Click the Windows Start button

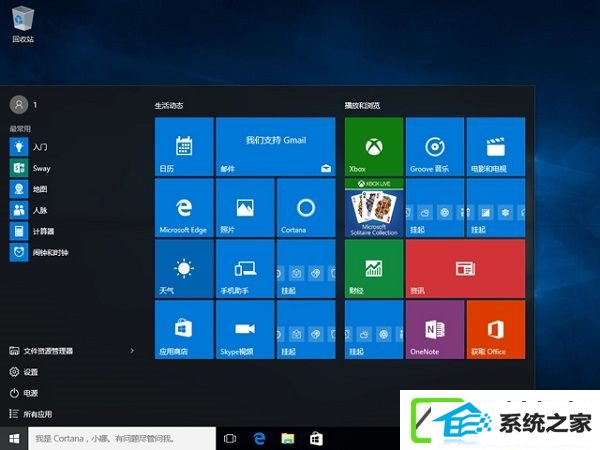pyautogui.click(x=14, y=439)
